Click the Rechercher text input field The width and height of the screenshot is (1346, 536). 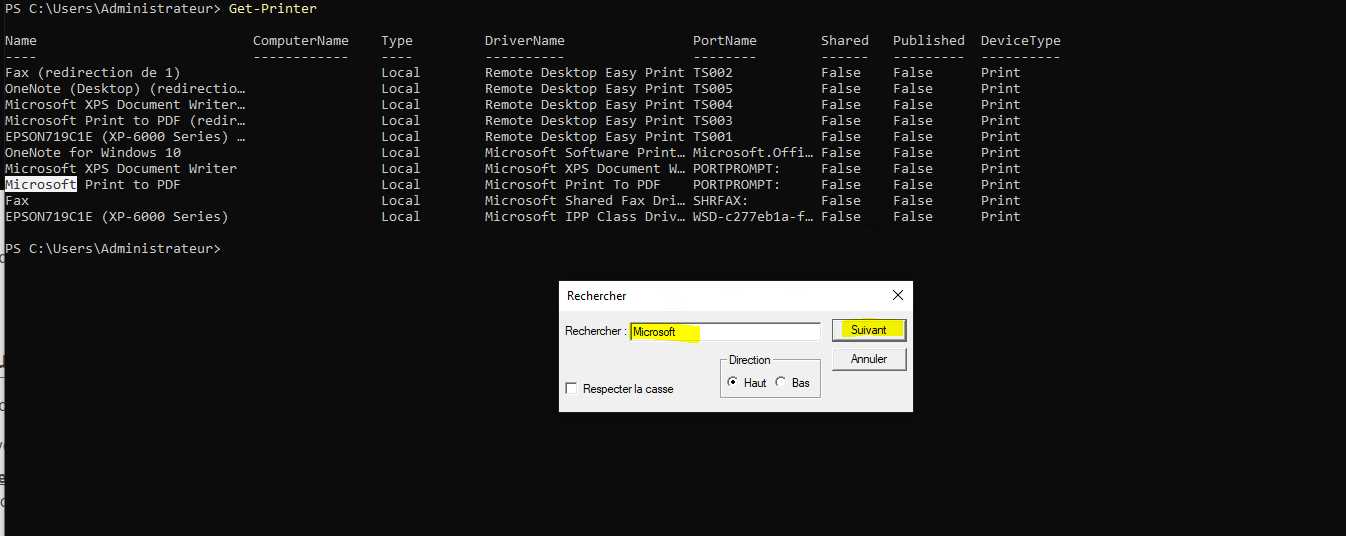point(725,331)
